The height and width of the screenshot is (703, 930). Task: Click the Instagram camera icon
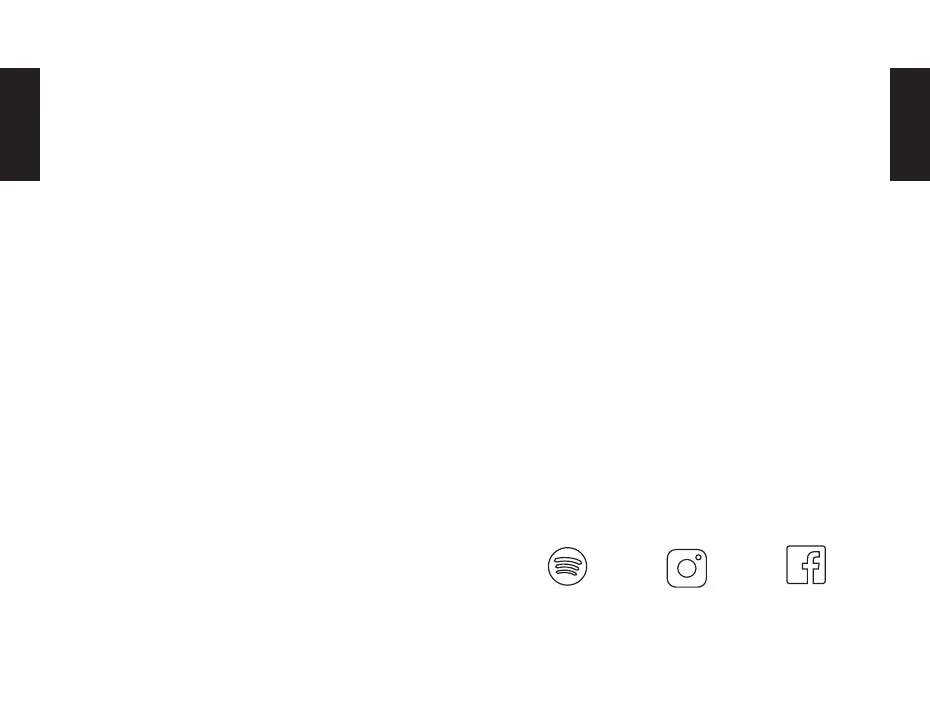tap(687, 567)
